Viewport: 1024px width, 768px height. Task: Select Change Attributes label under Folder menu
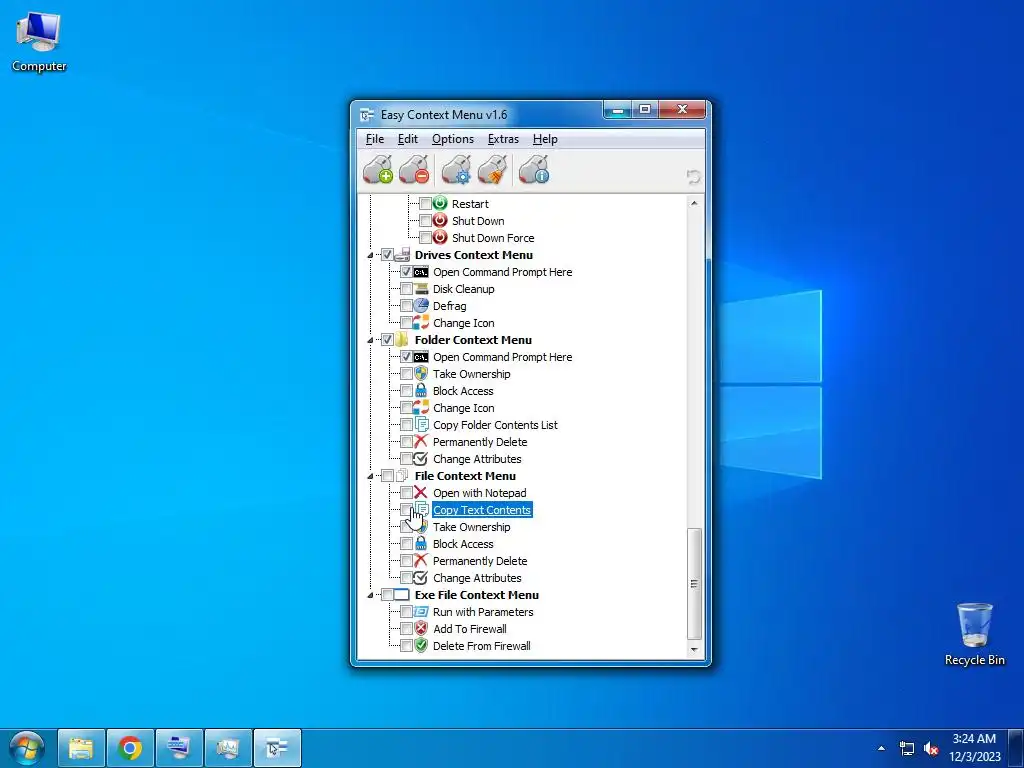(477, 458)
